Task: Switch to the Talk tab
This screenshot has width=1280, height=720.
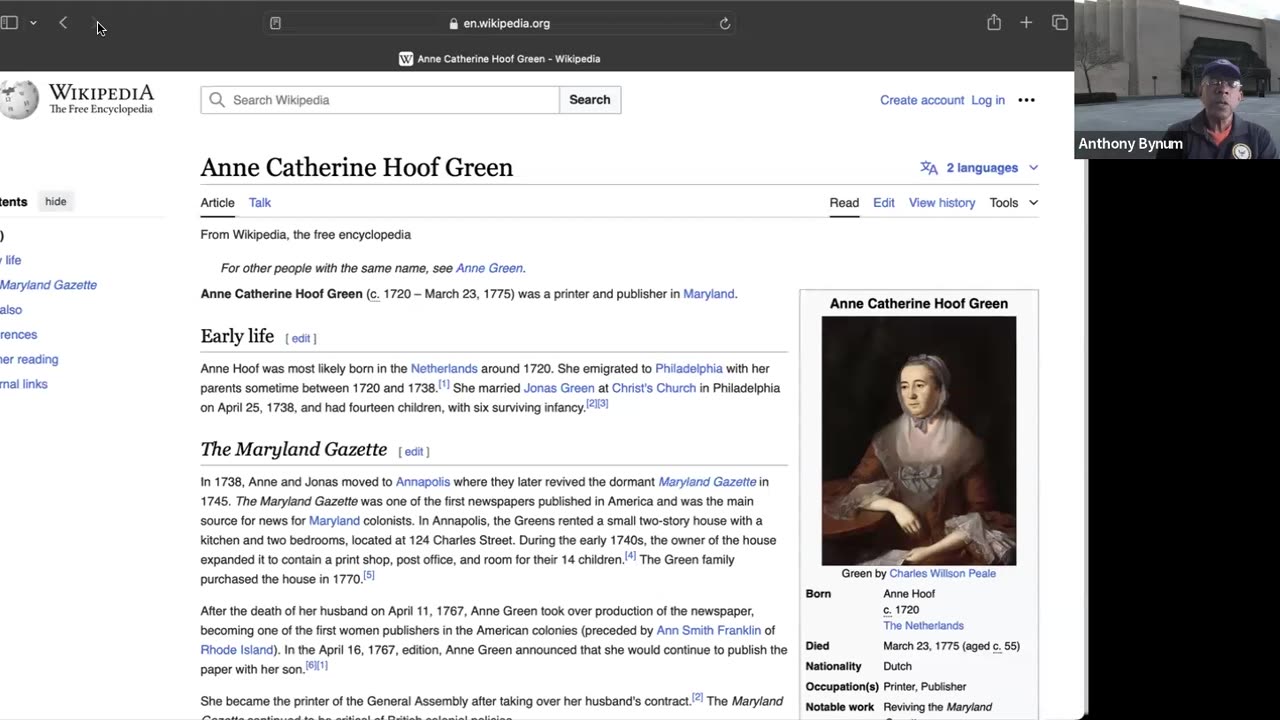Action: click(x=260, y=203)
